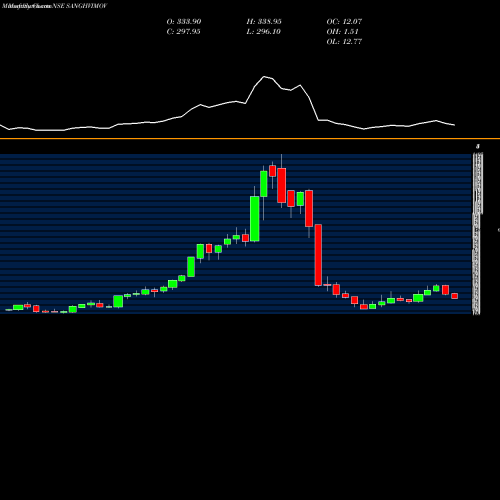Click the high price value H: 338.95
Image resolution: width=500 pixels, height=500 pixels.
tap(264, 21)
